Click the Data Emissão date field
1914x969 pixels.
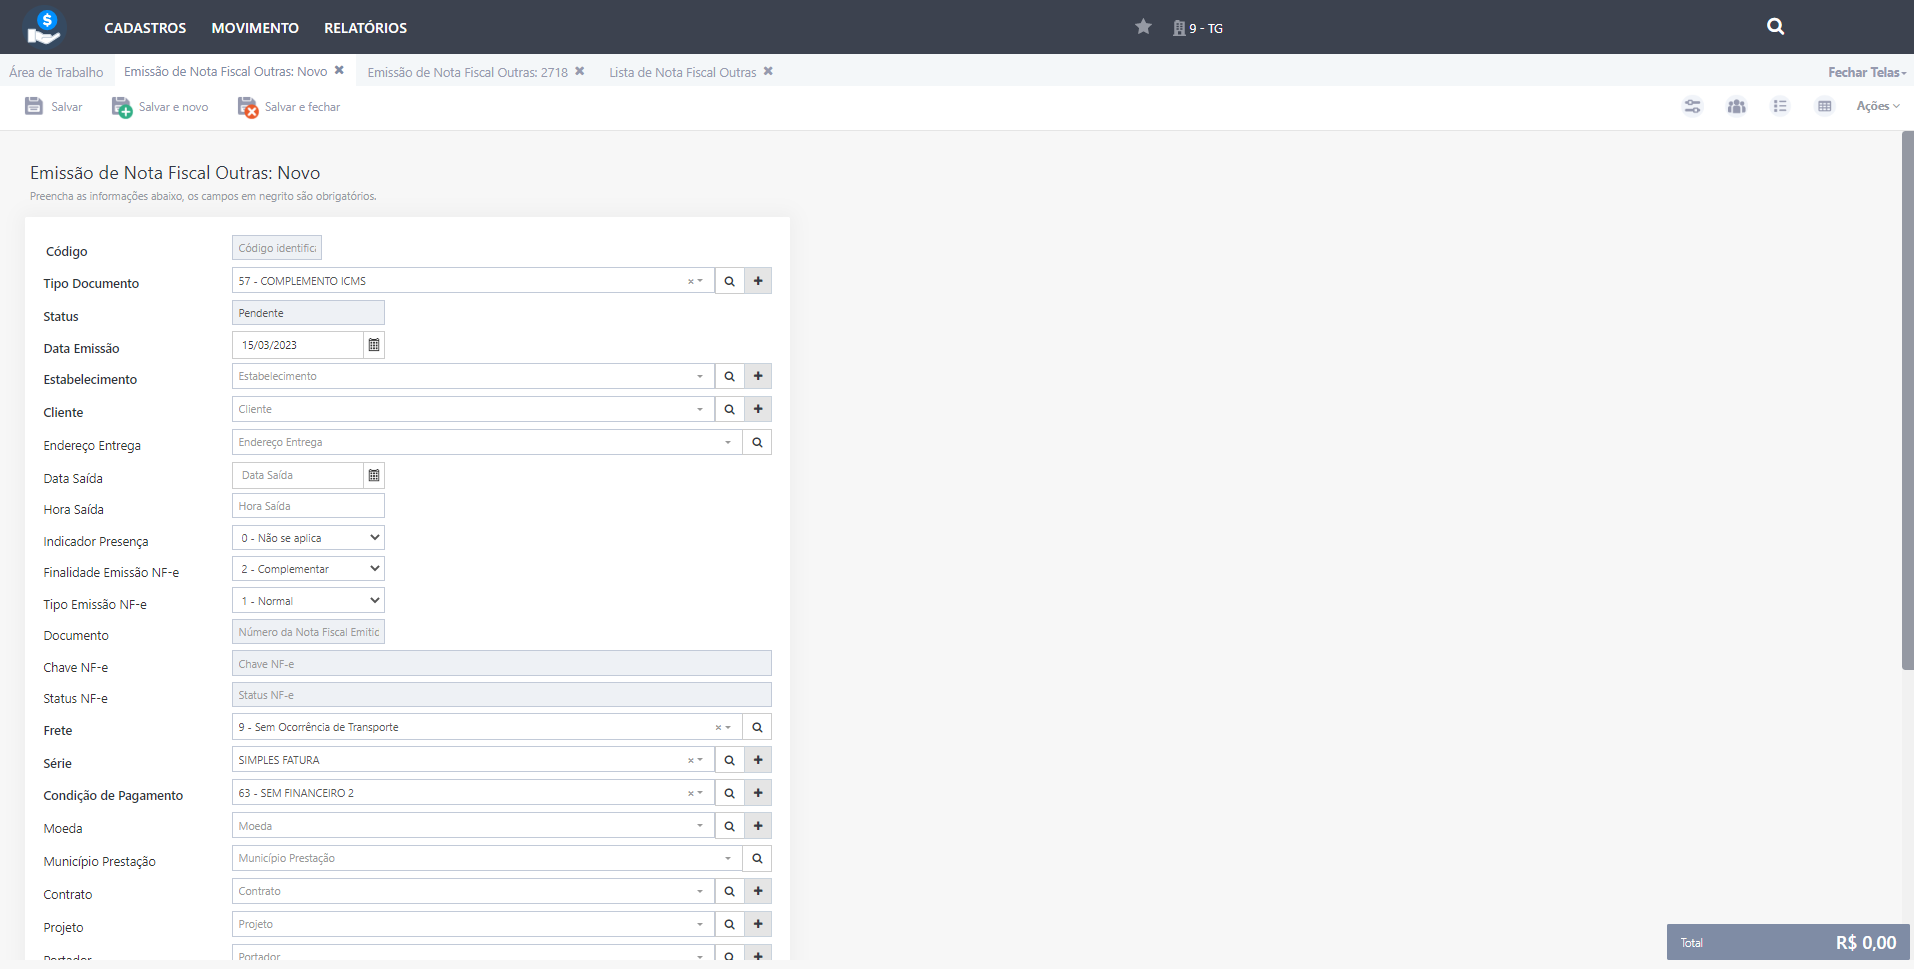[x=298, y=345]
